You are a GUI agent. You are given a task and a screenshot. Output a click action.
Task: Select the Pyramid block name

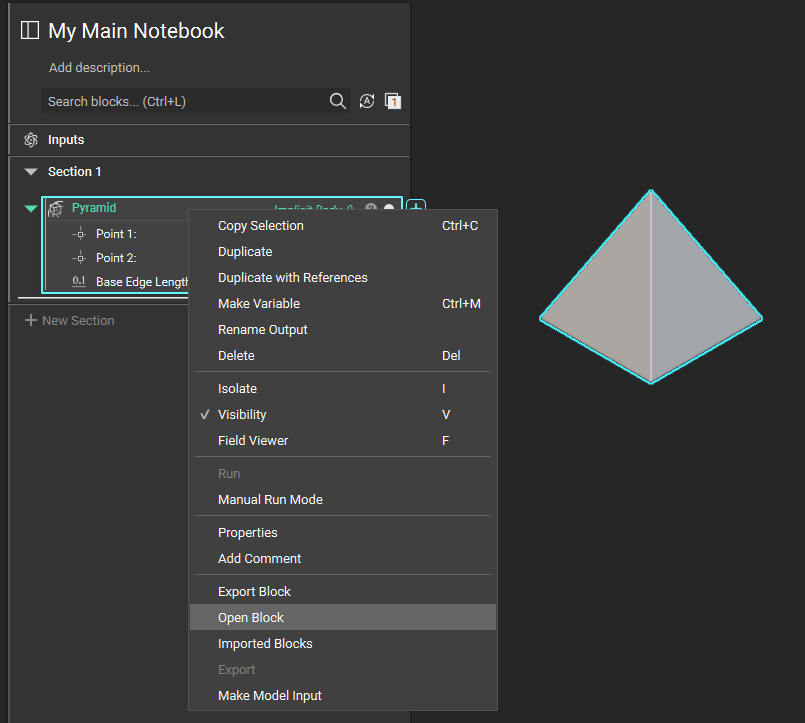pos(94,207)
